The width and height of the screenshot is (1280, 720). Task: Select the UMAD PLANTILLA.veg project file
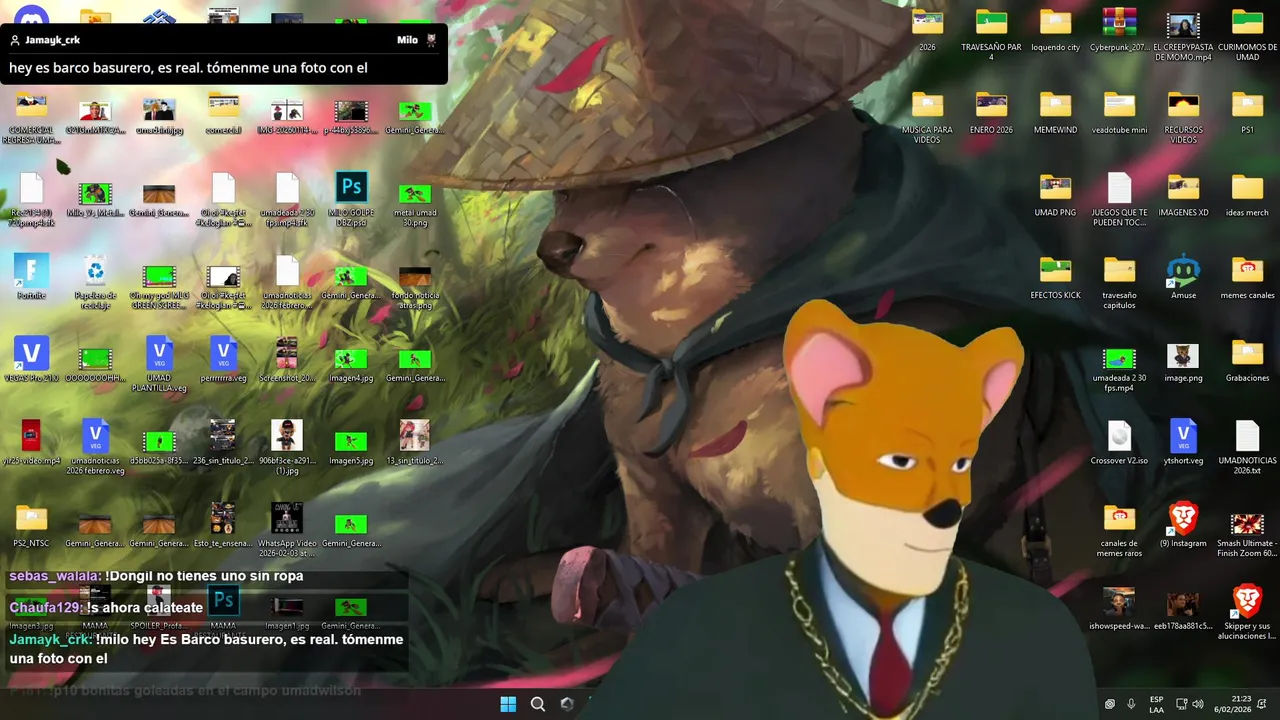(x=159, y=365)
